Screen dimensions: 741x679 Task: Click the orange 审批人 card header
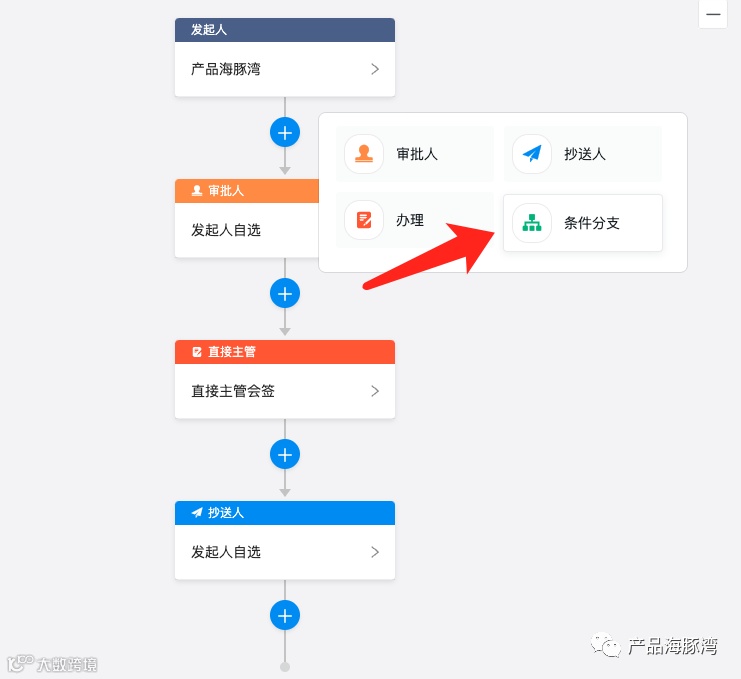click(247, 191)
